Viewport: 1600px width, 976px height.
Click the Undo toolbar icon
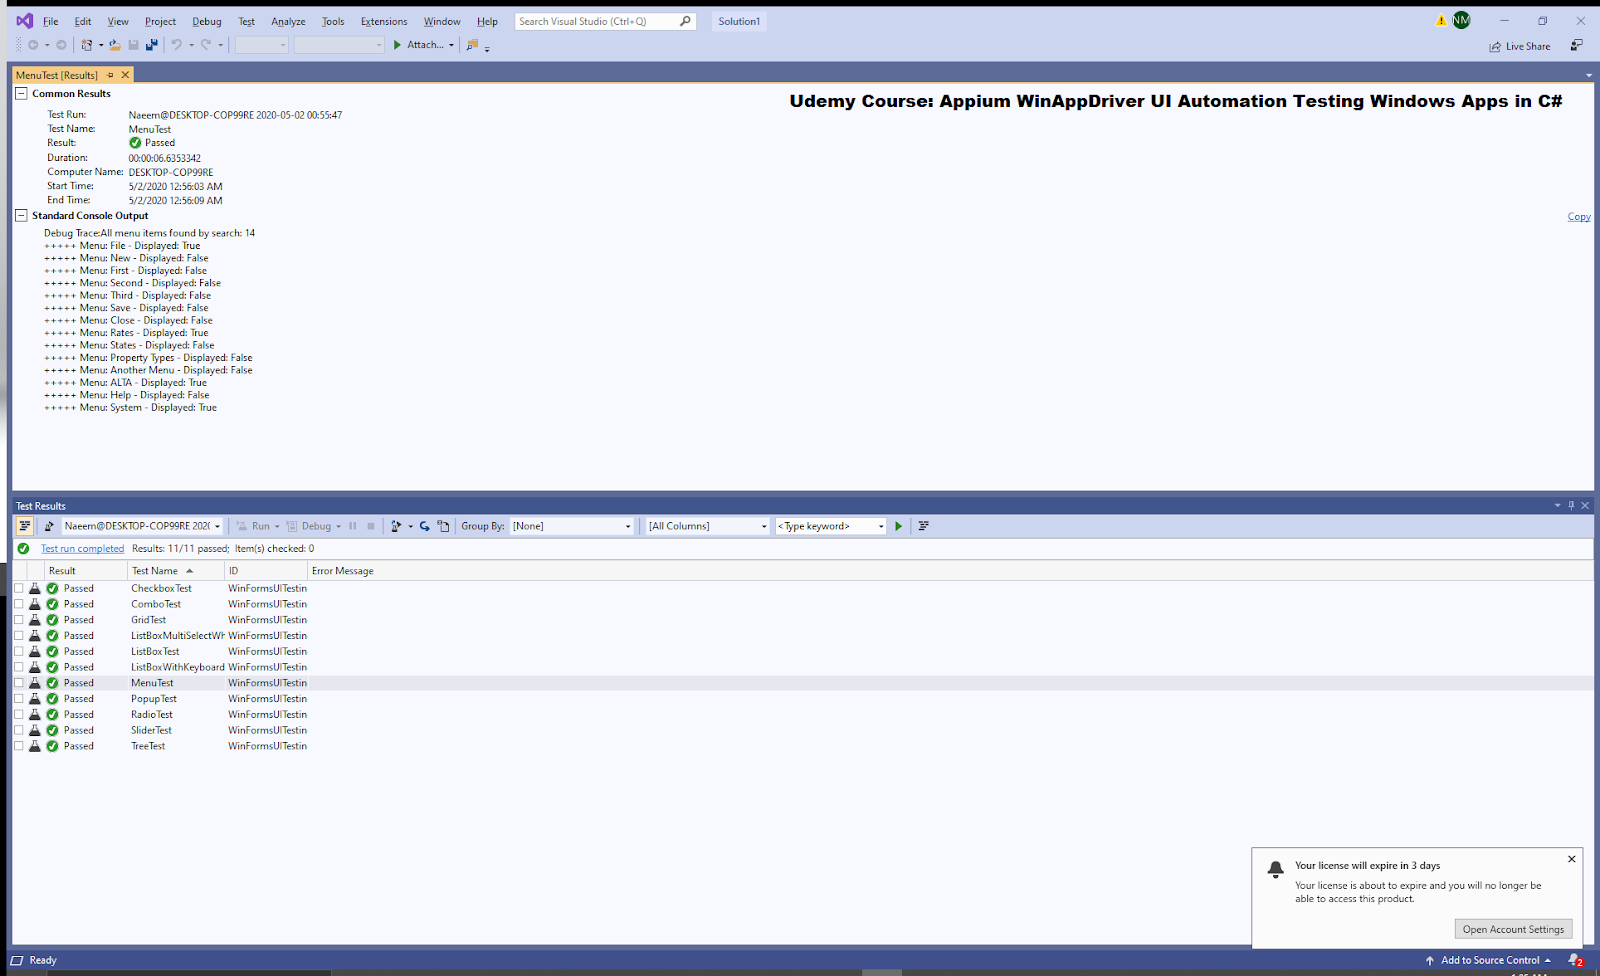click(176, 45)
